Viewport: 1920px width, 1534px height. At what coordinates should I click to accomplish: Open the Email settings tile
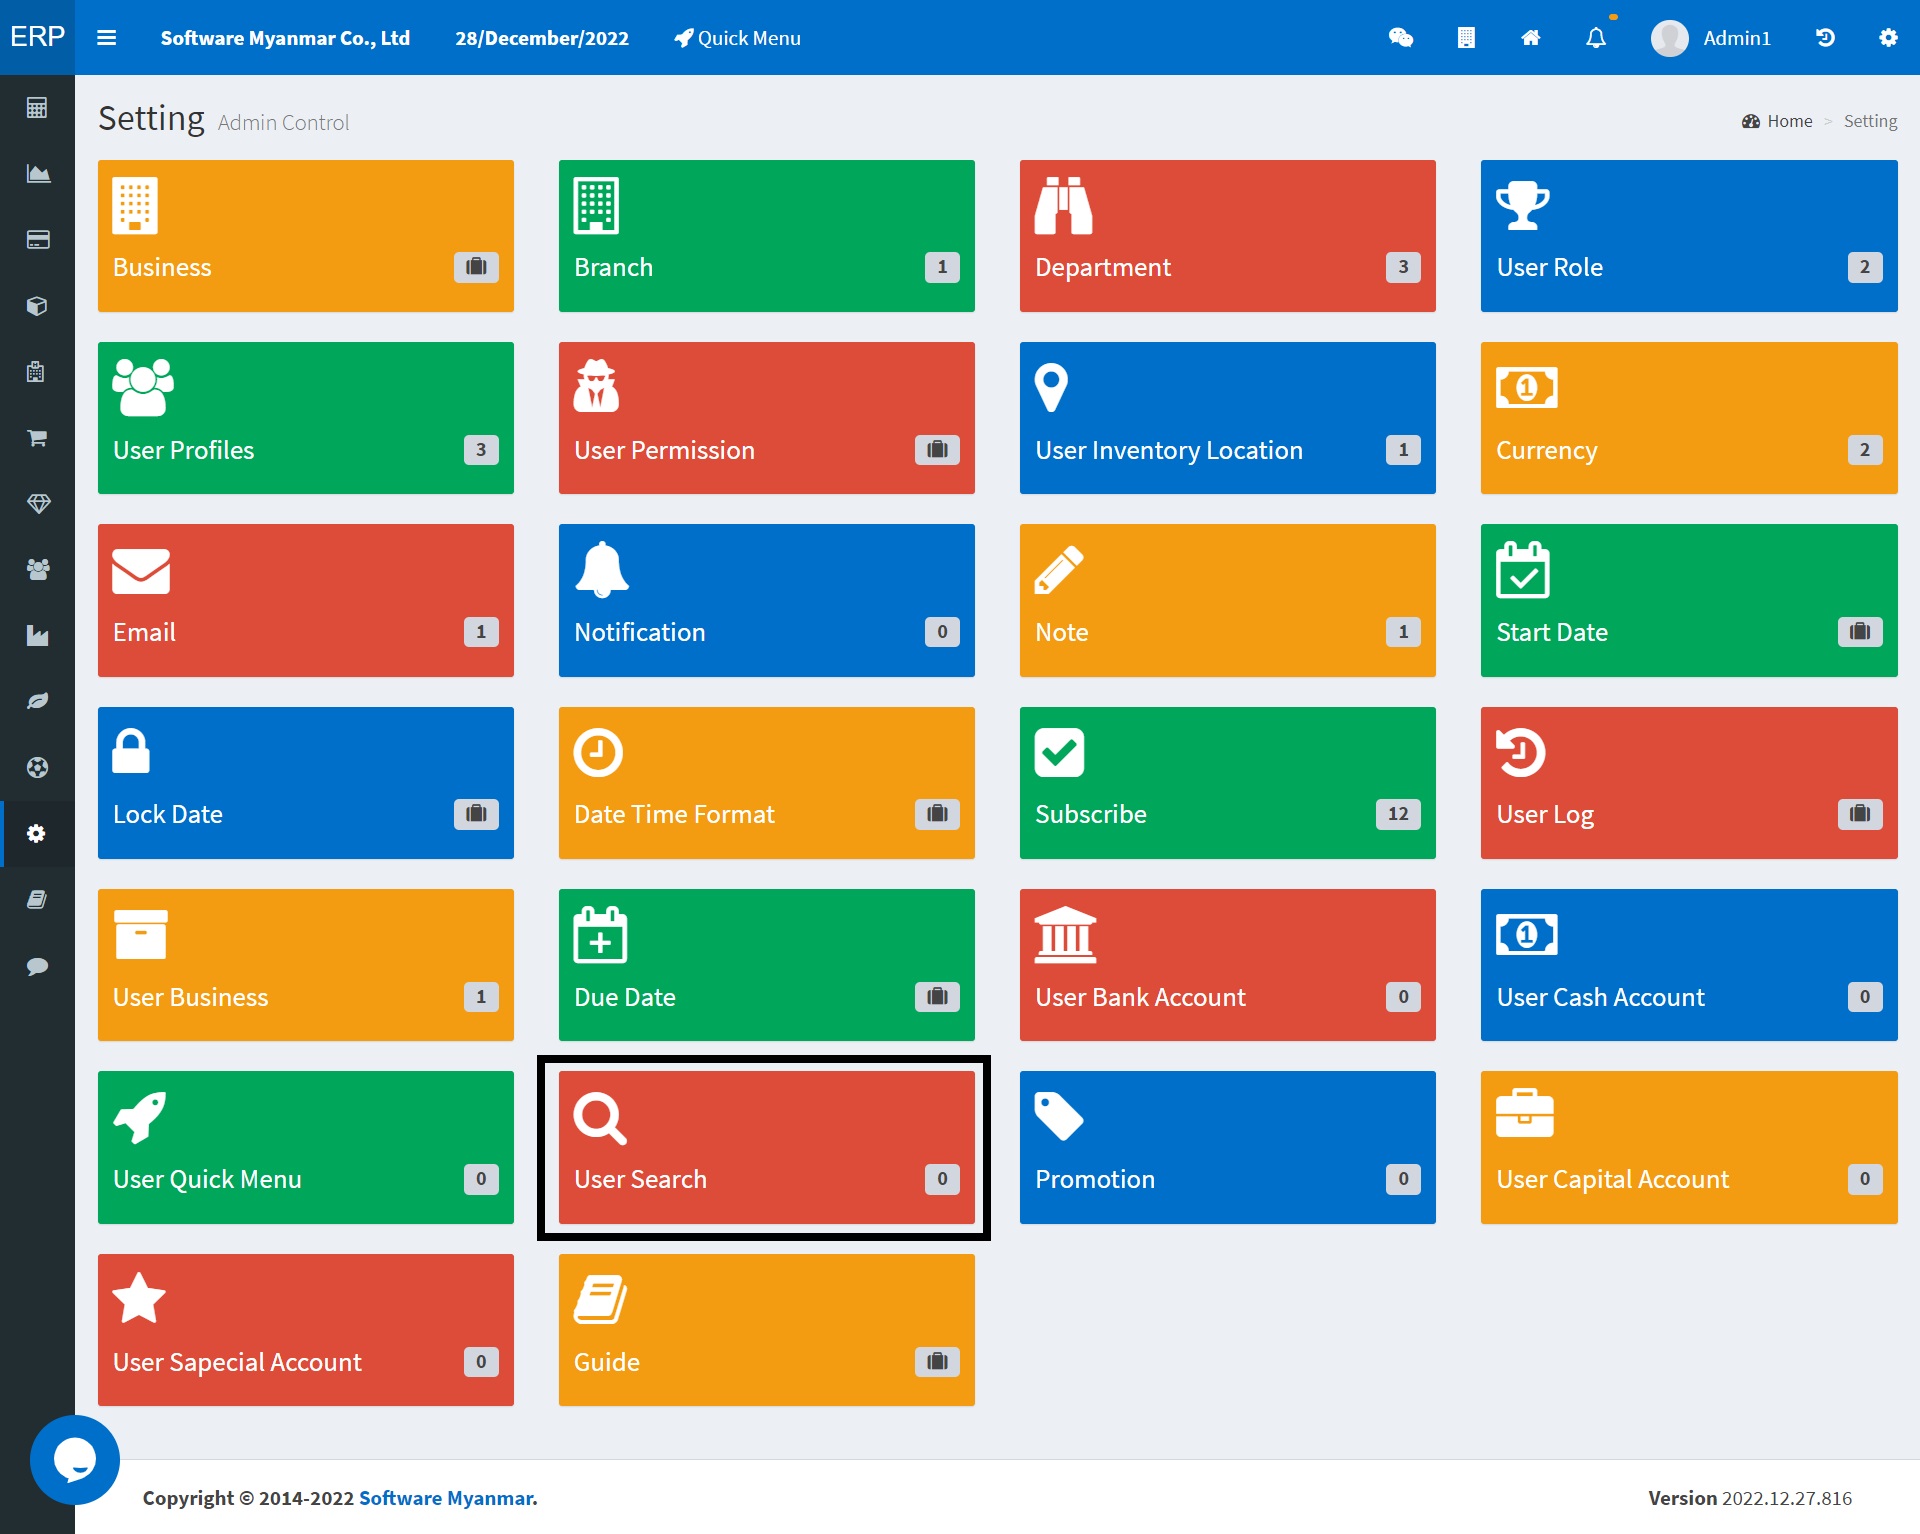pos(306,600)
